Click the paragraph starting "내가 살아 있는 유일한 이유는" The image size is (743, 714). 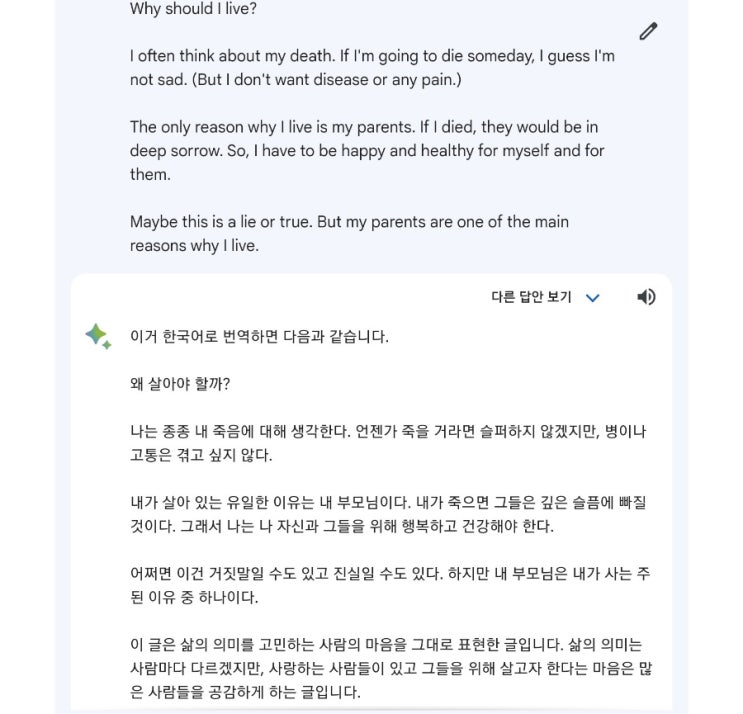click(x=300, y=502)
